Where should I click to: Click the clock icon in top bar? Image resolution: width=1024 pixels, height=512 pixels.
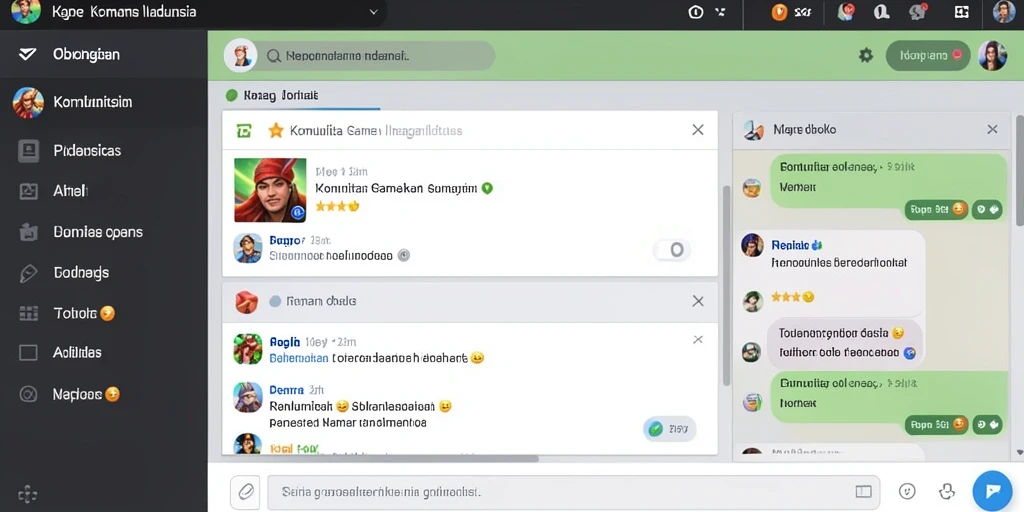coord(696,12)
